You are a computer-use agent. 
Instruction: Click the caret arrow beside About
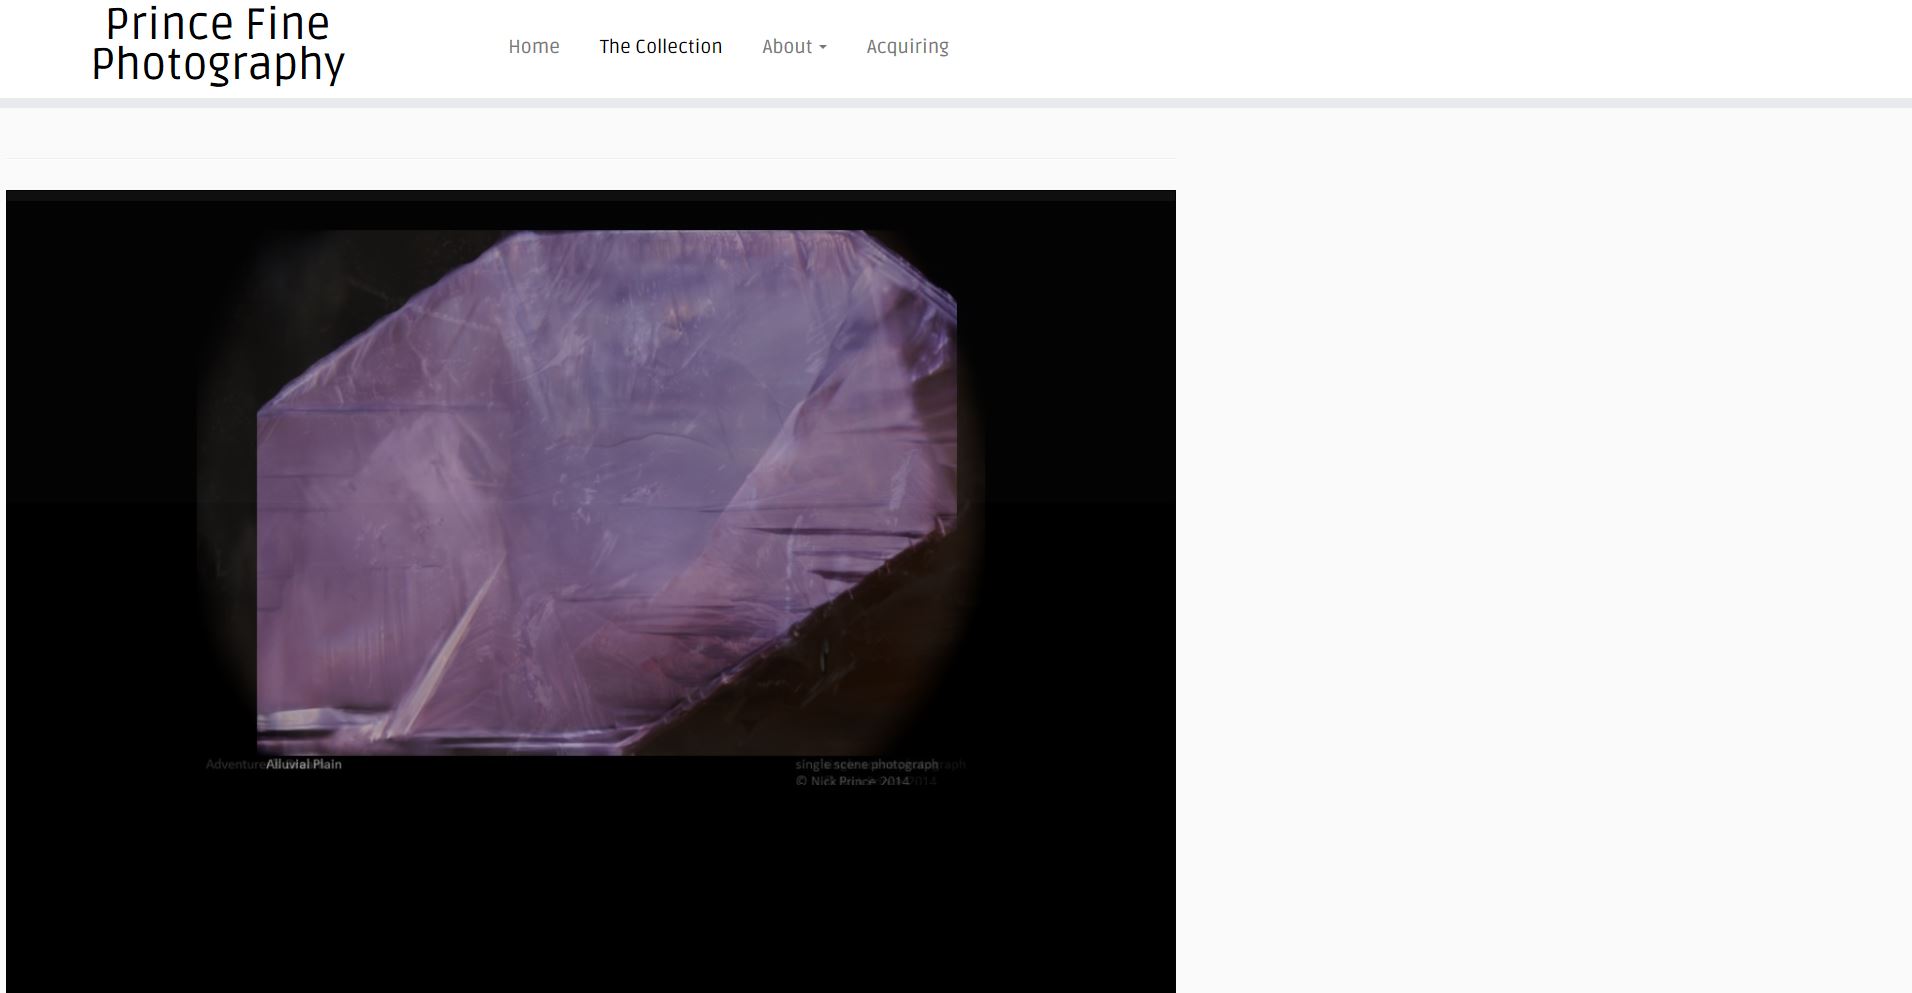tap(823, 48)
